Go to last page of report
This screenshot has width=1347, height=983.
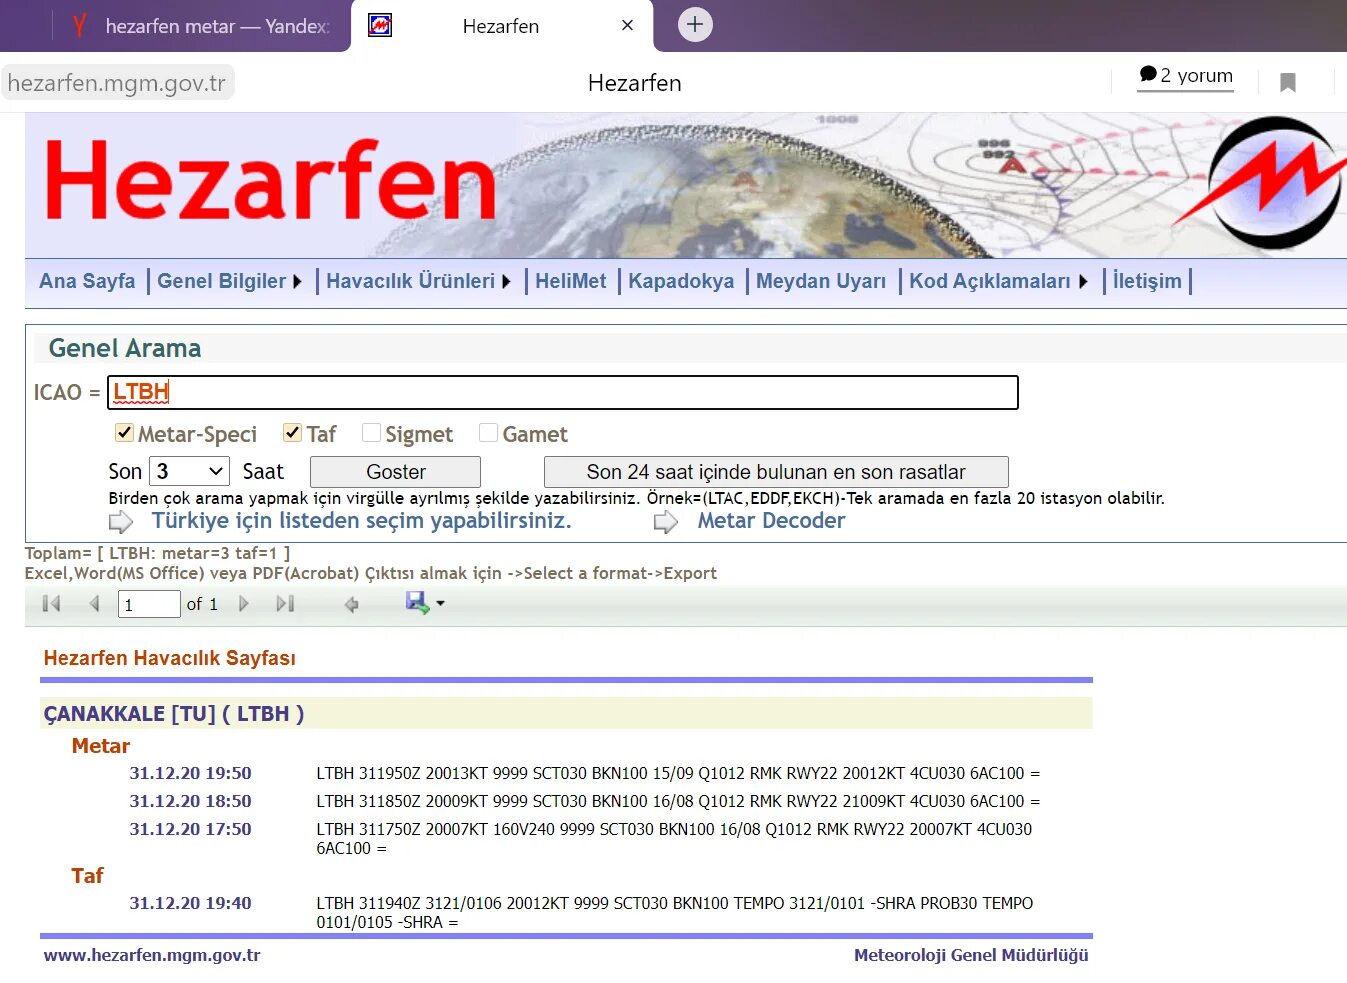click(x=285, y=604)
